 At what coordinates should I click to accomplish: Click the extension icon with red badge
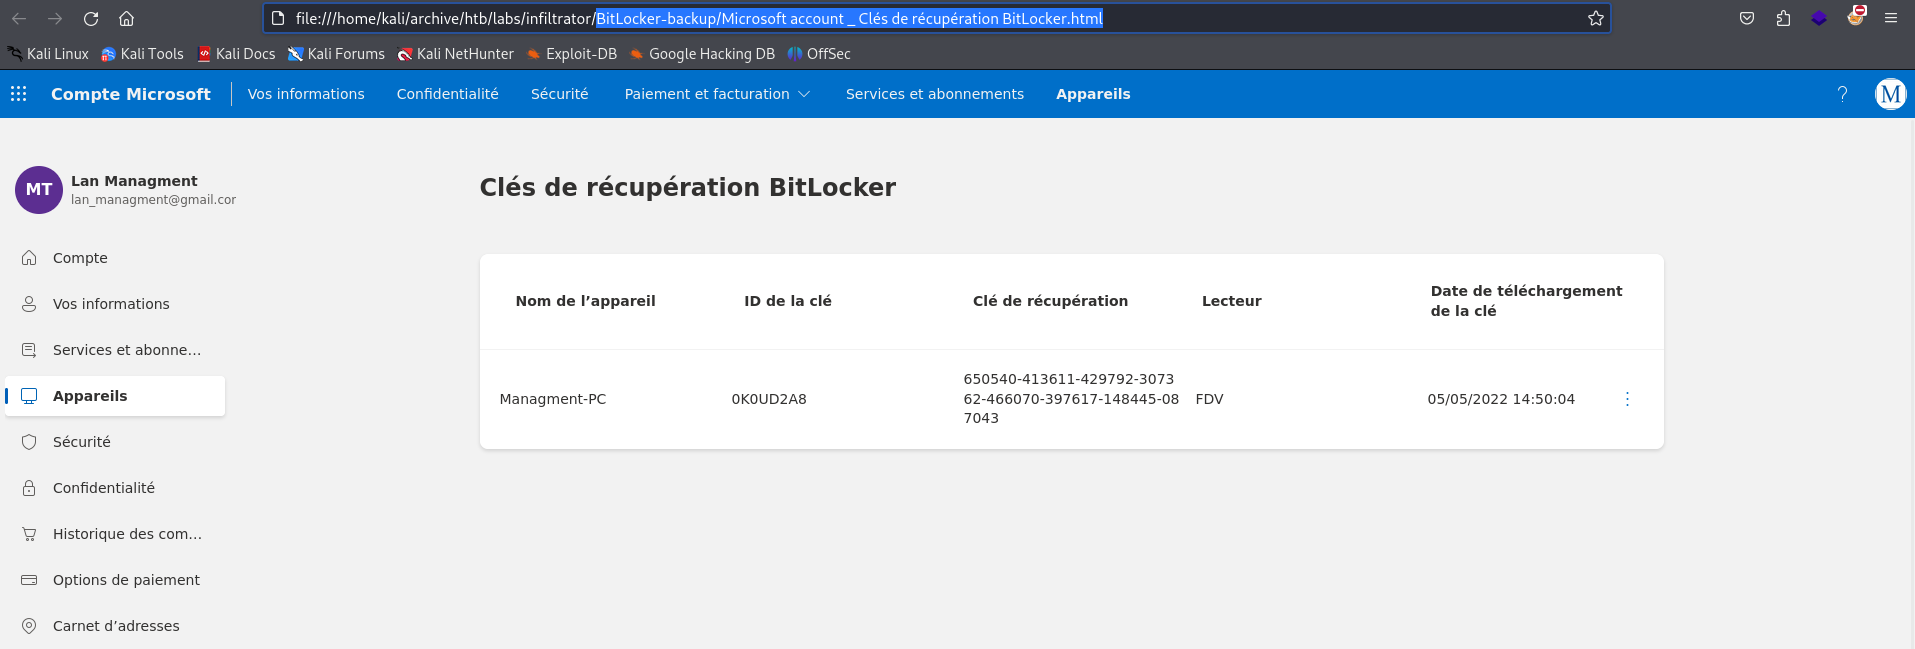(1856, 16)
